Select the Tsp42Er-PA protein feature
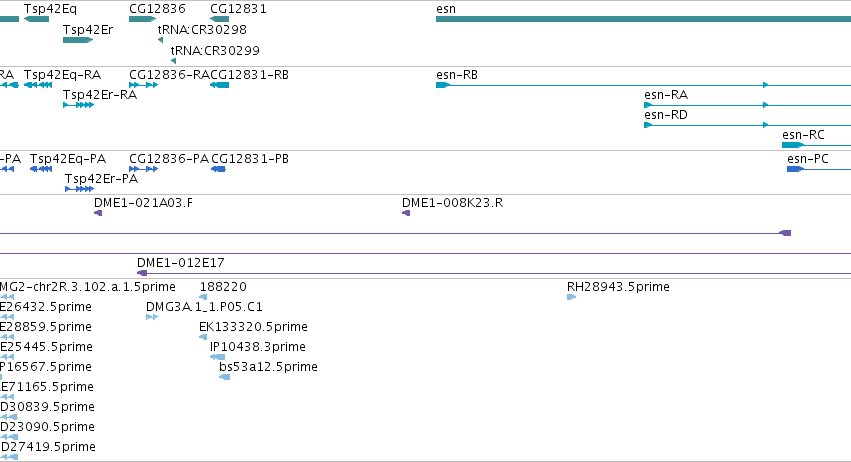Viewport: 851px width, 462px height. tap(79, 189)
